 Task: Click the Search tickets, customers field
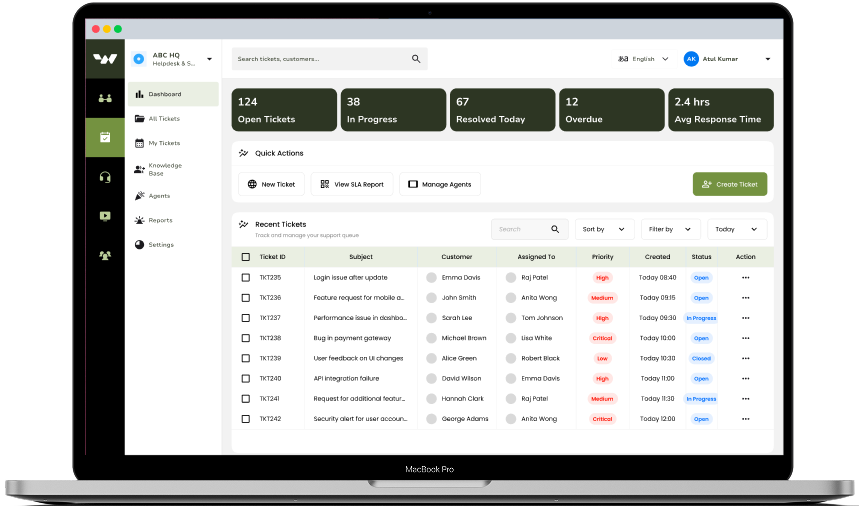click(x=329, y=59)
